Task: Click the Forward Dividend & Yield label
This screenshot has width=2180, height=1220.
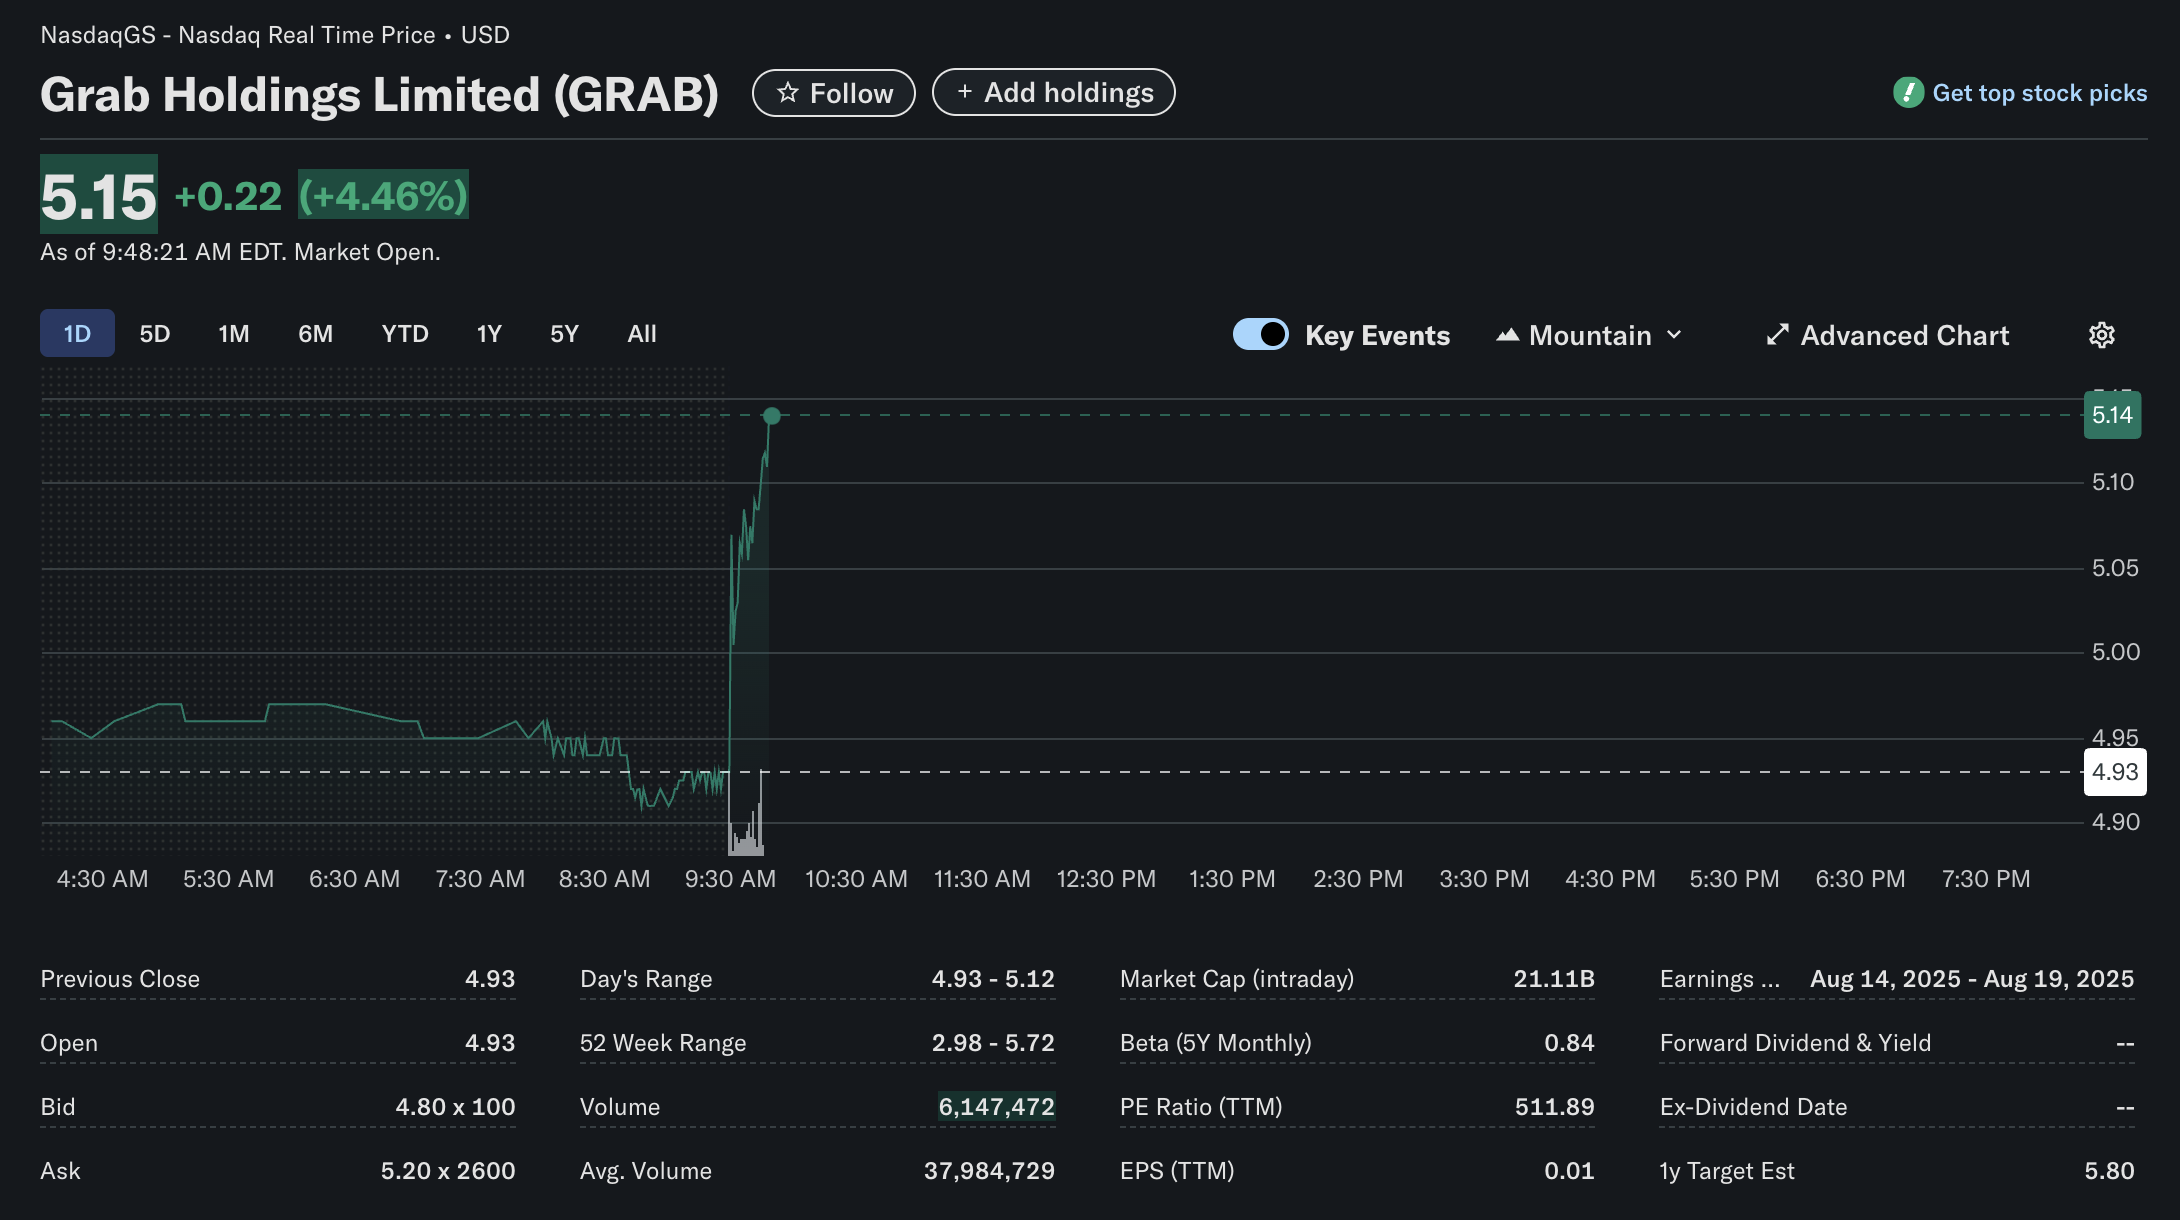Action: pyautogui.click(x=1795, y=1043)
